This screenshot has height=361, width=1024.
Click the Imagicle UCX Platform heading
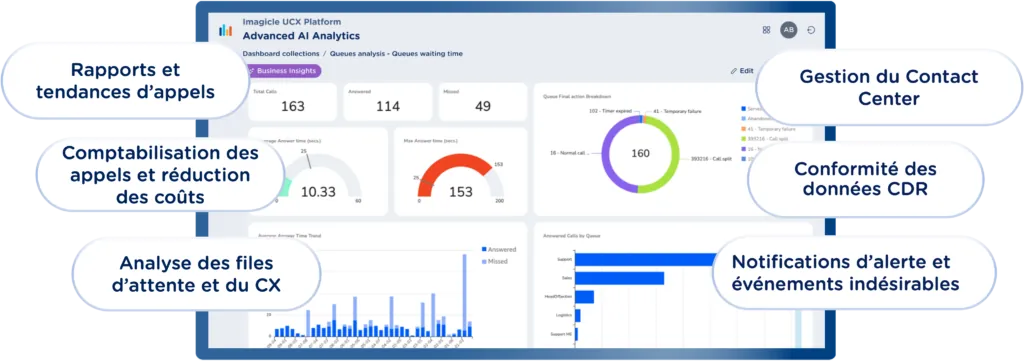[x=291, y=22]
